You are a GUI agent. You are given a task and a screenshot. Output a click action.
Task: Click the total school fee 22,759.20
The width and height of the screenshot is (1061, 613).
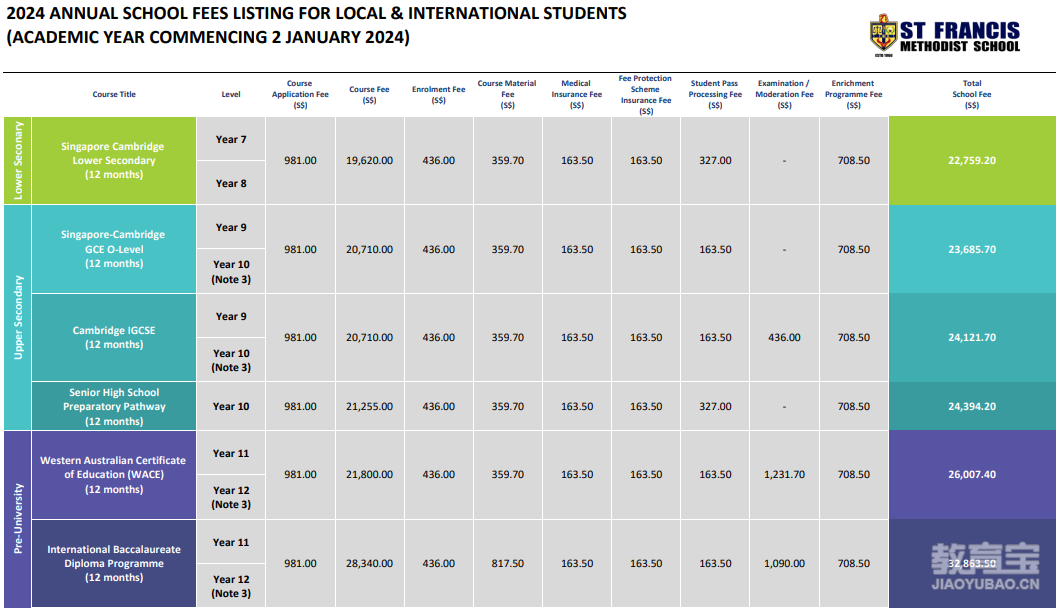click(x=972, y=160)
